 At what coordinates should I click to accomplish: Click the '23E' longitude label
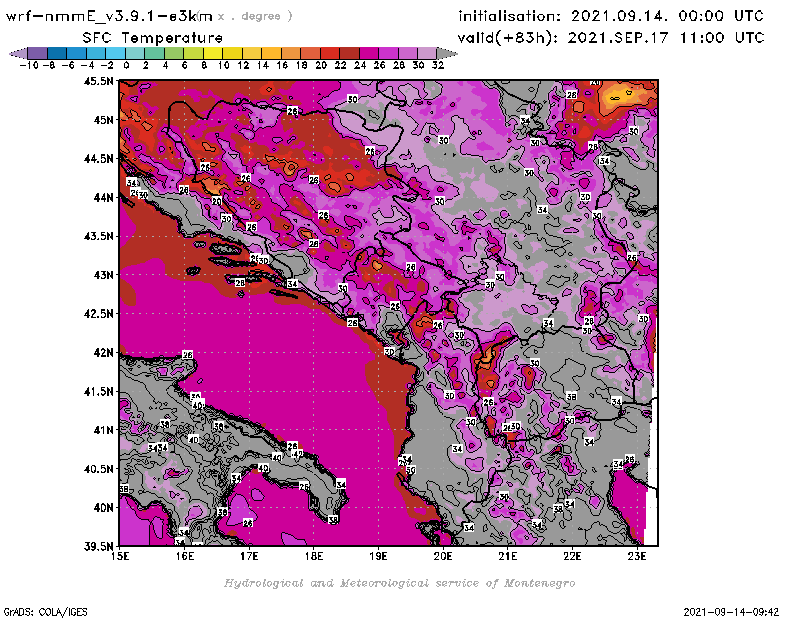click(x=637, y=556)
